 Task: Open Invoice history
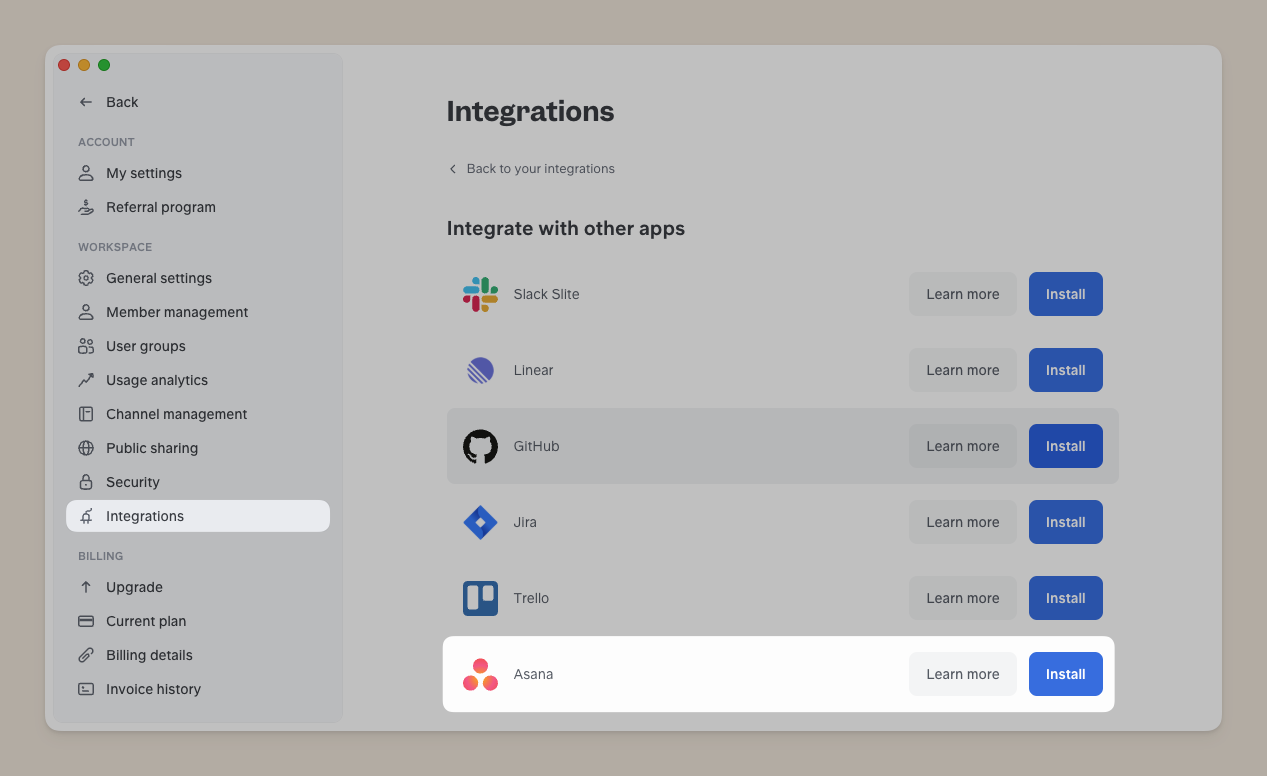click(198, 689)
